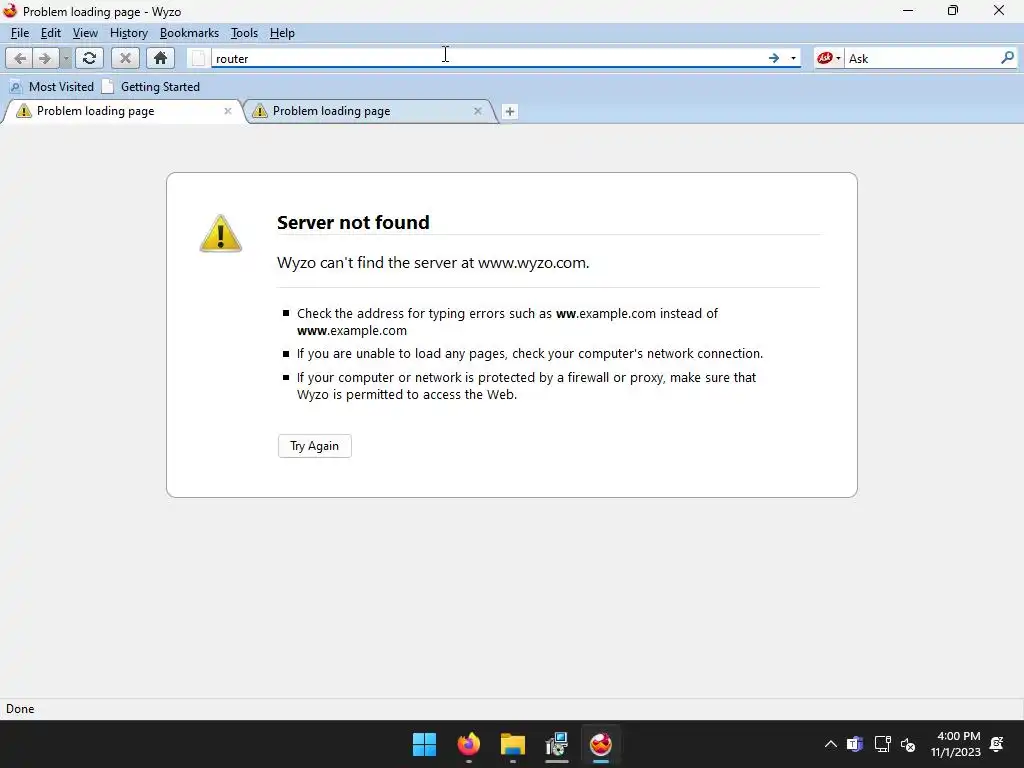The height and width of the screenshot is (768, 1024).
Task: Click into the Ask search field
Action: coord(921,58)
